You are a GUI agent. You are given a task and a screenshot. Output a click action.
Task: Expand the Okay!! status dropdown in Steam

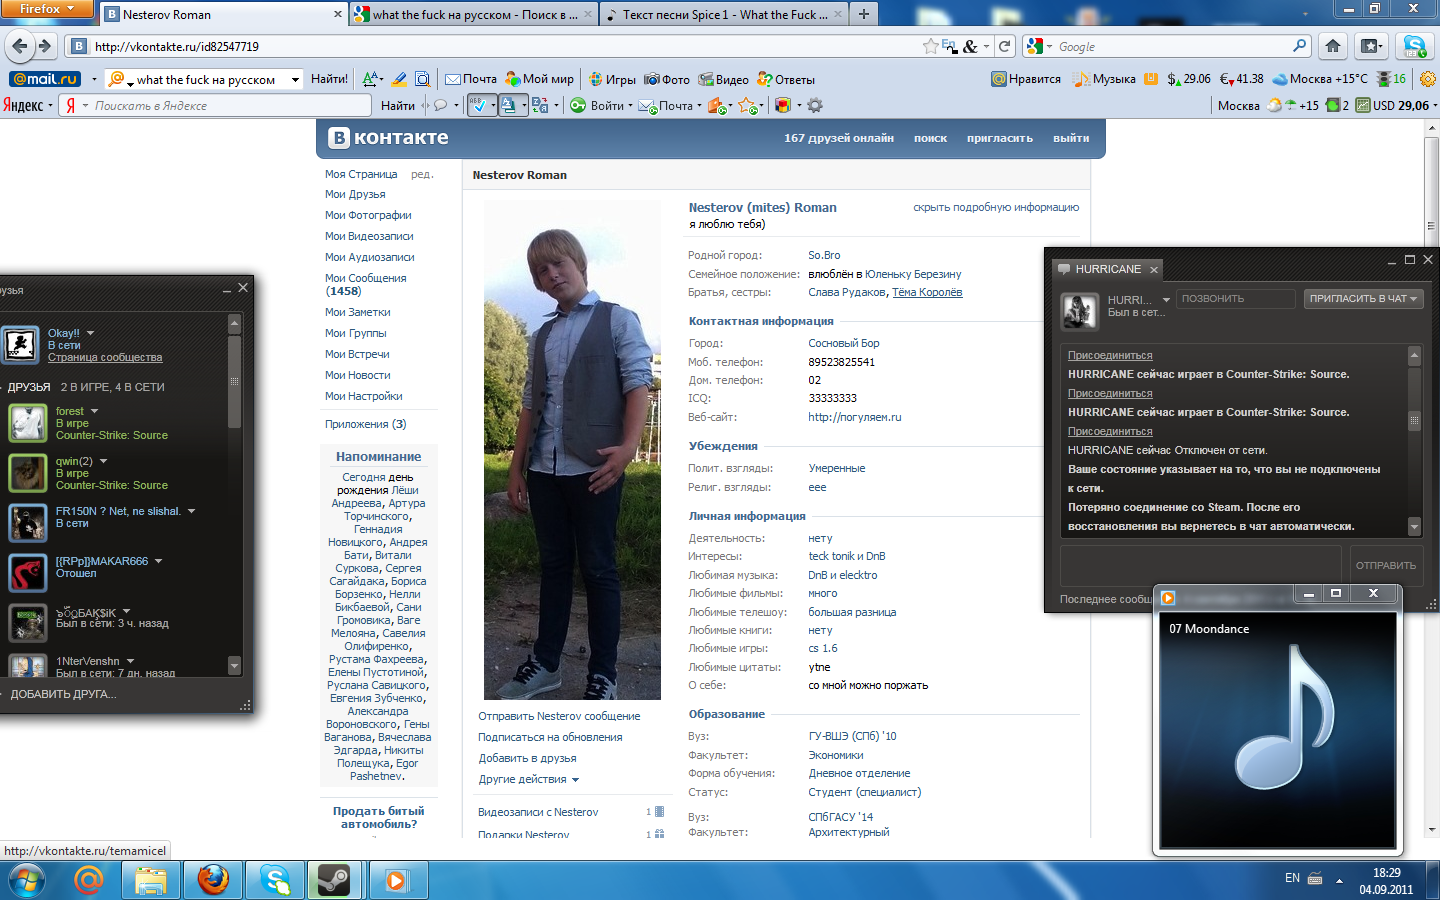90,333
